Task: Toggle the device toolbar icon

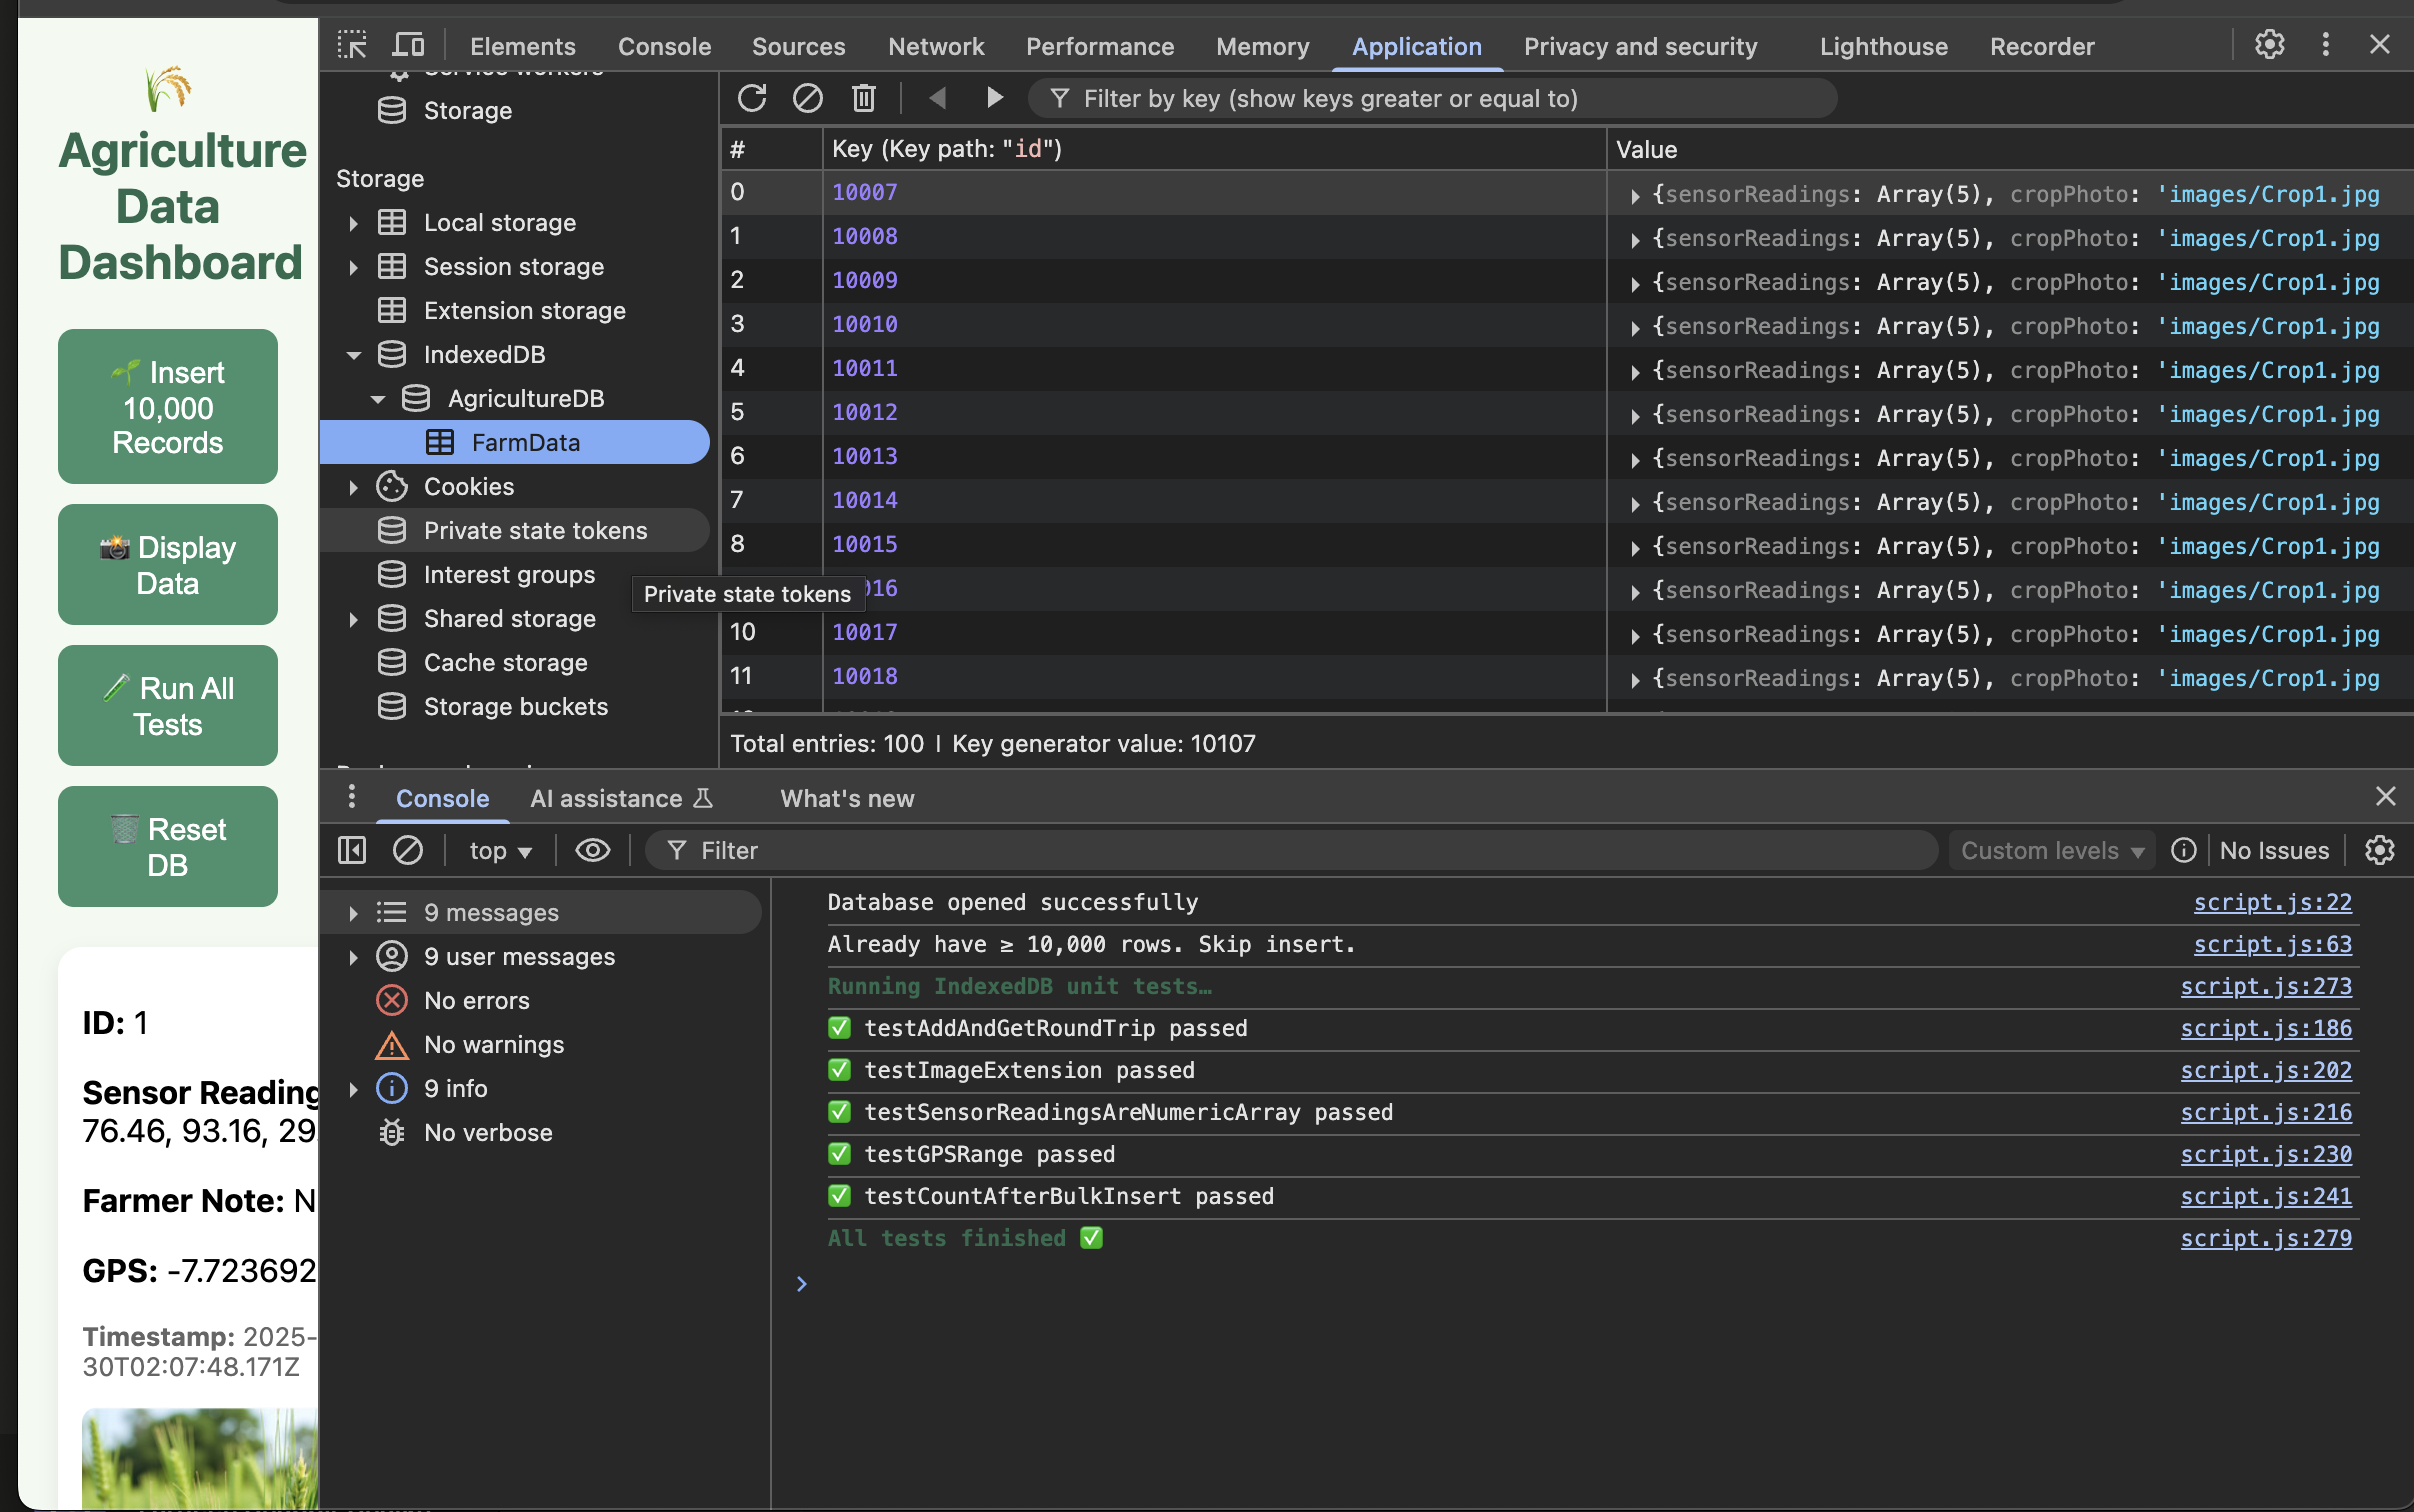Action: [x=408, y=46]
